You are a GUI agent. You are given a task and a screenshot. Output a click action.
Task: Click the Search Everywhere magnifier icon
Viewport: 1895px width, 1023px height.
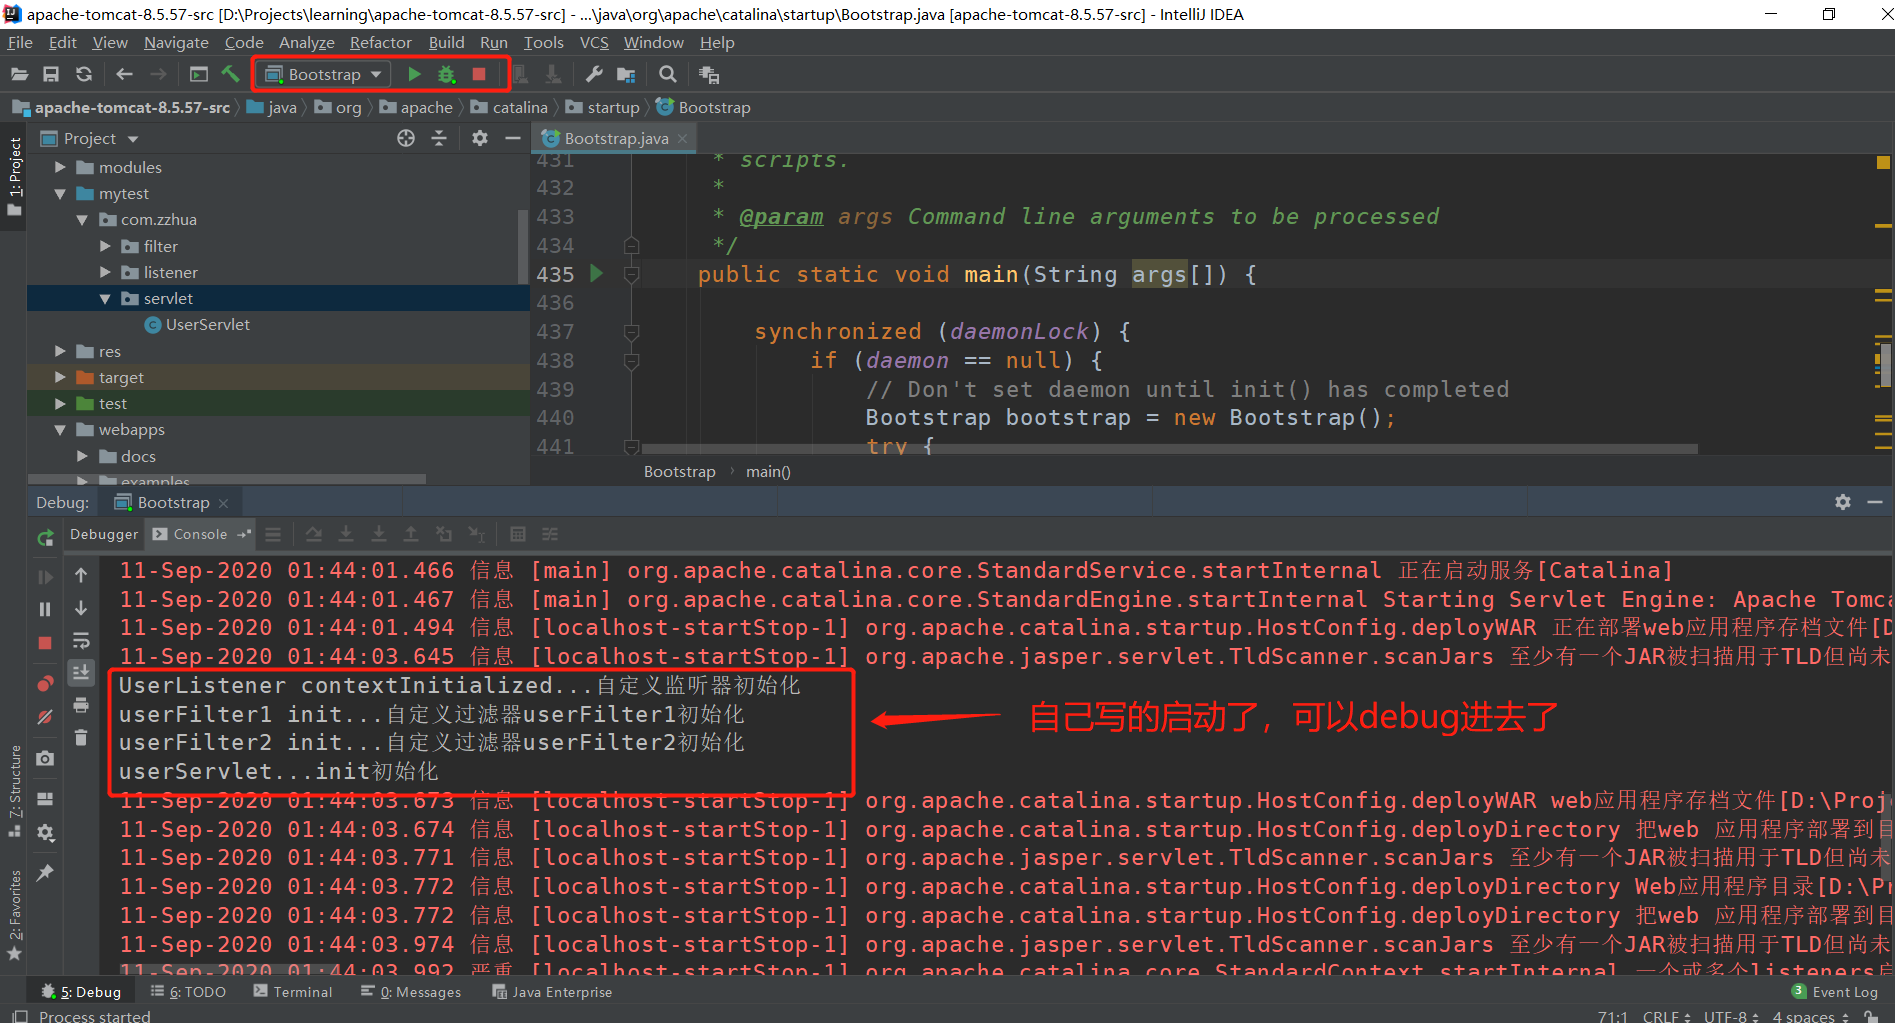668,75
